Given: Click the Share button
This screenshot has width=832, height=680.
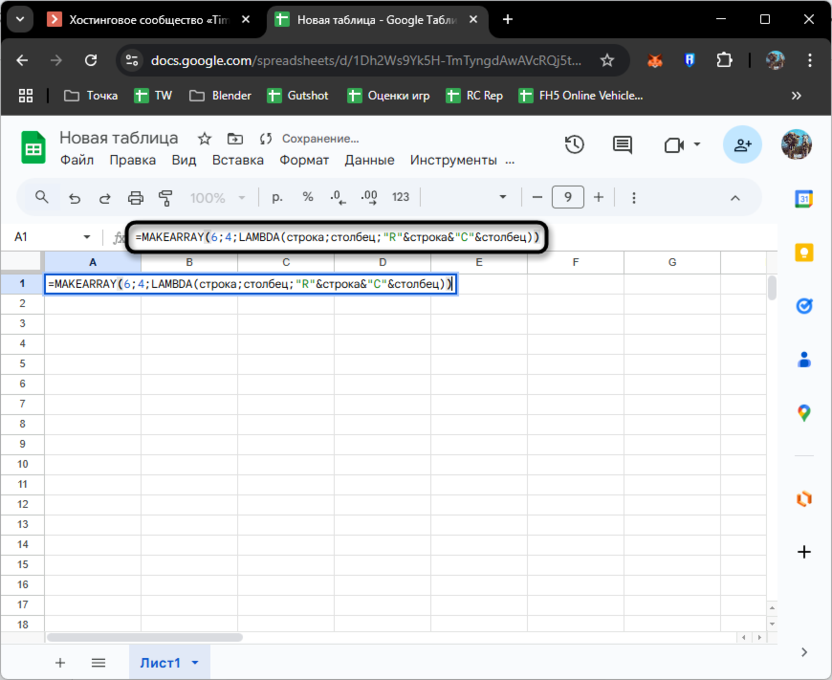Looking at the screenshot, I should tap(742, 145).
